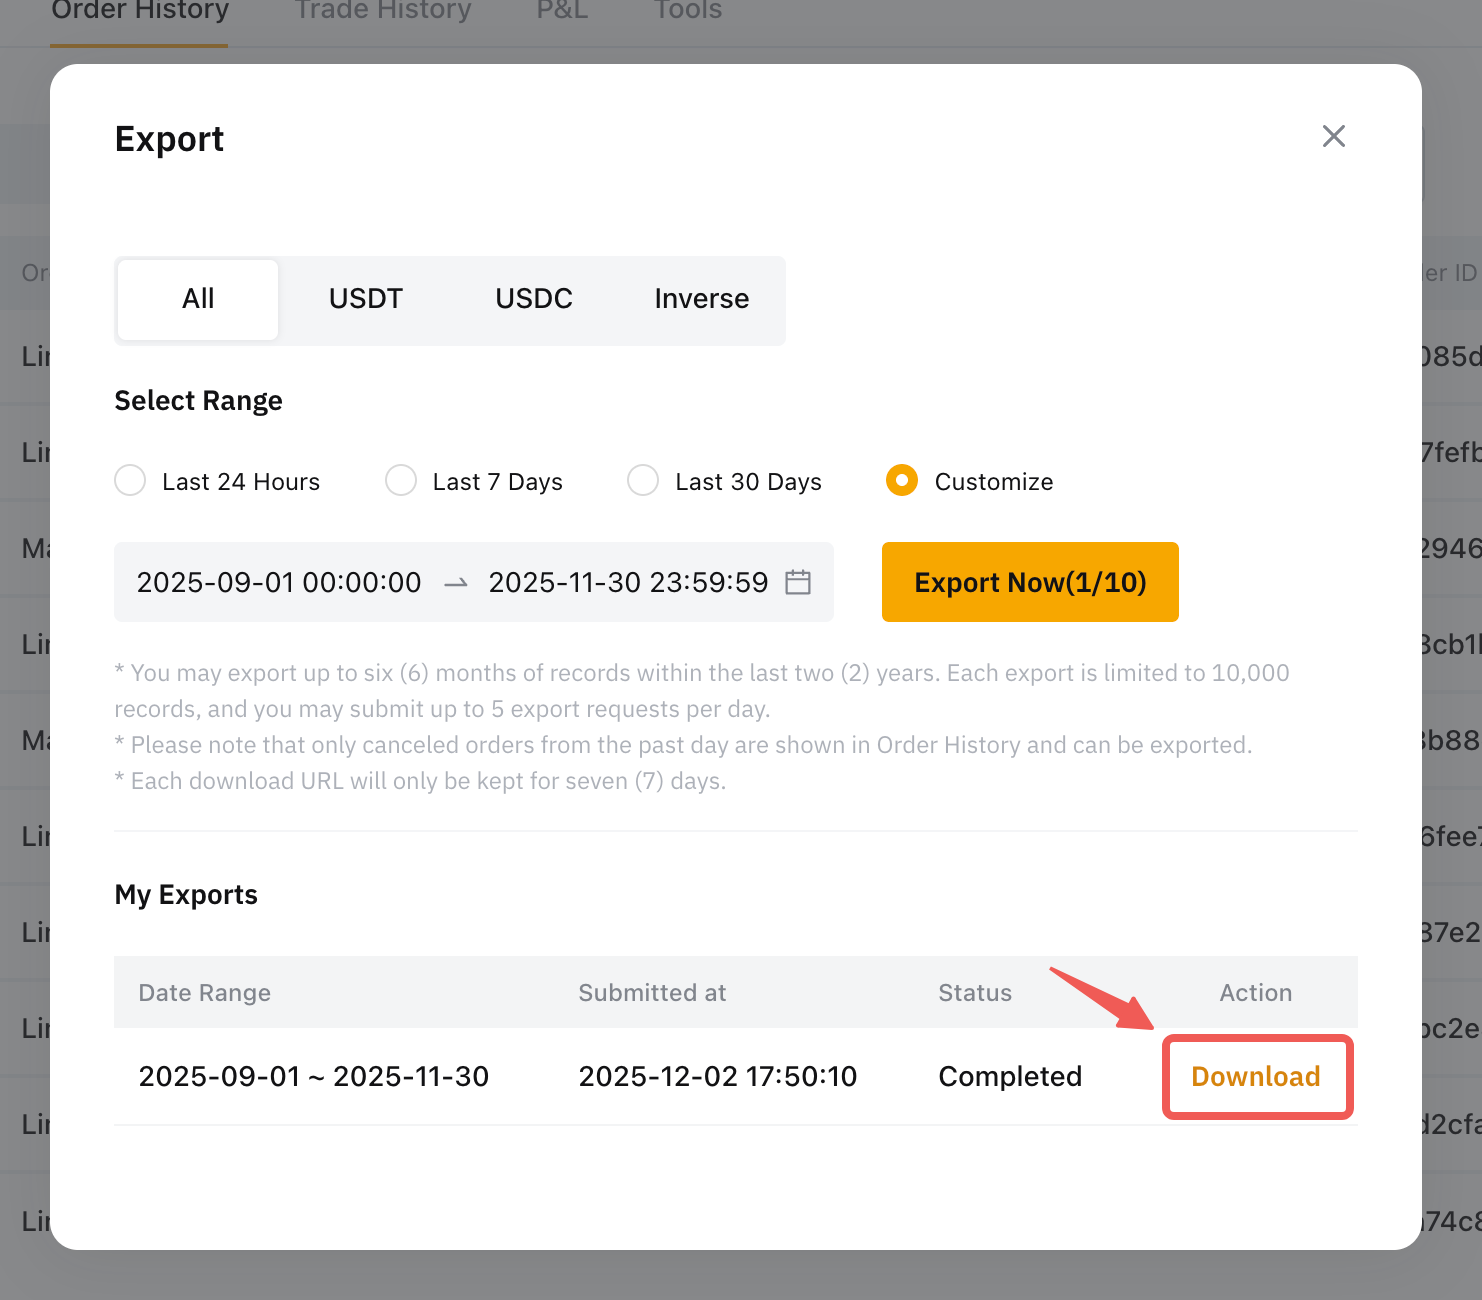Switch to the USDT tab
1482x1300 pixels.
[365, 299]
